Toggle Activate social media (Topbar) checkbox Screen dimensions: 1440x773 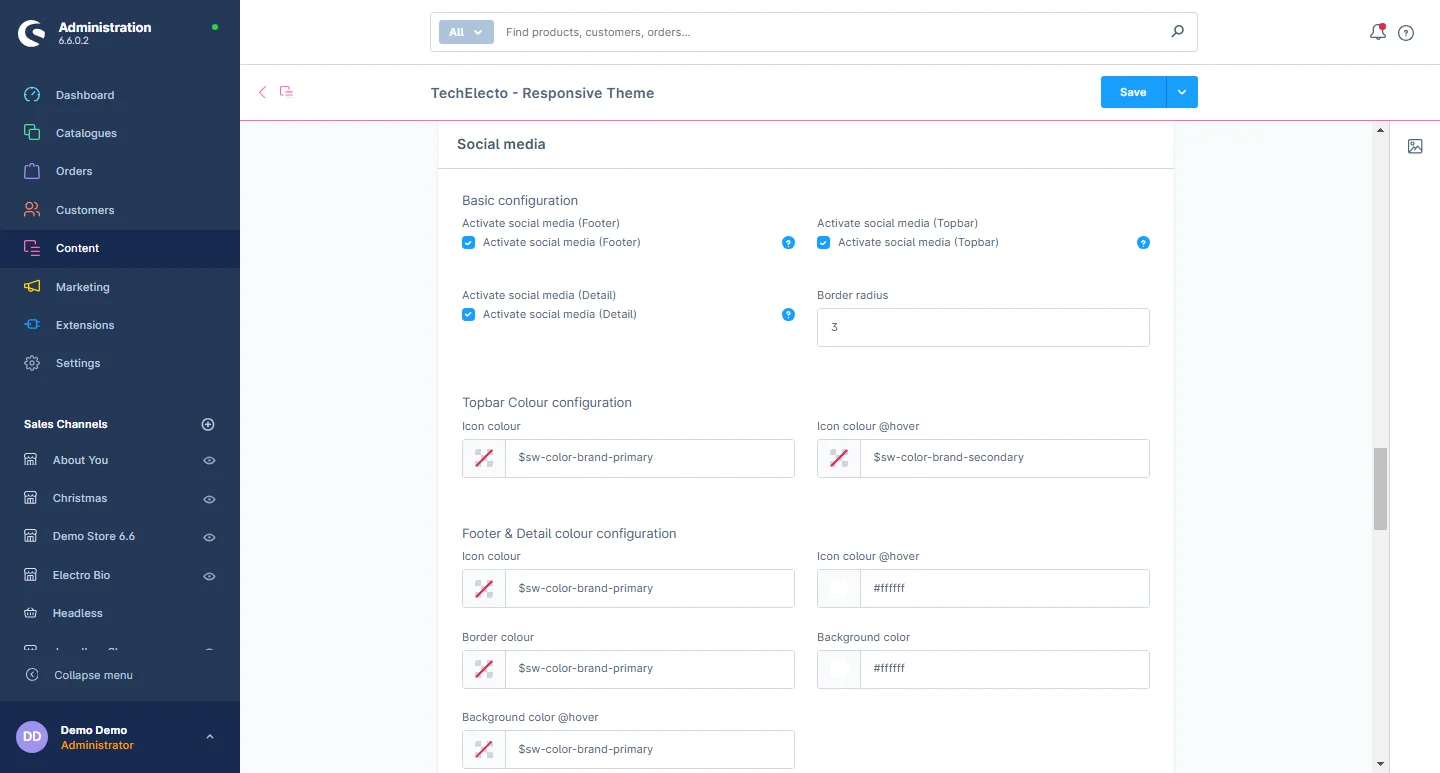(823, 243)
